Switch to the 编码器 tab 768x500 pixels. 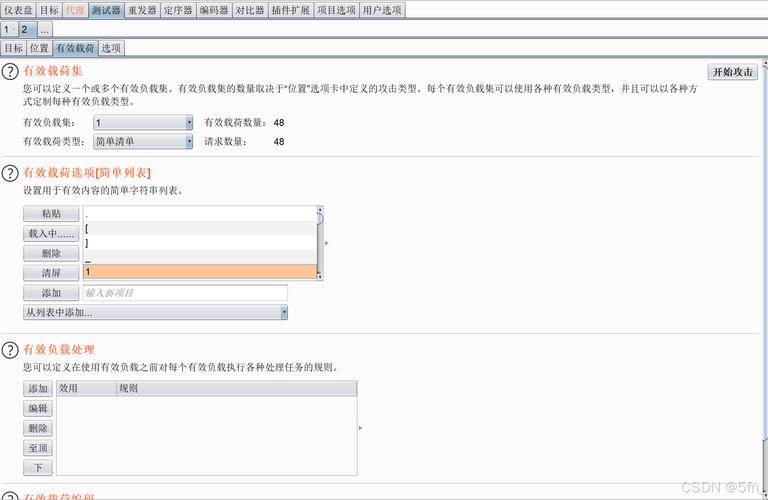[x=213, y=10]
